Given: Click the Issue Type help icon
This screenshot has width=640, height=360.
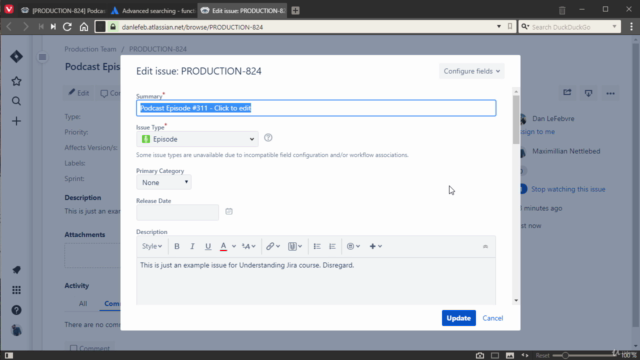Looking at the screenshot, I should coord(268,138).
